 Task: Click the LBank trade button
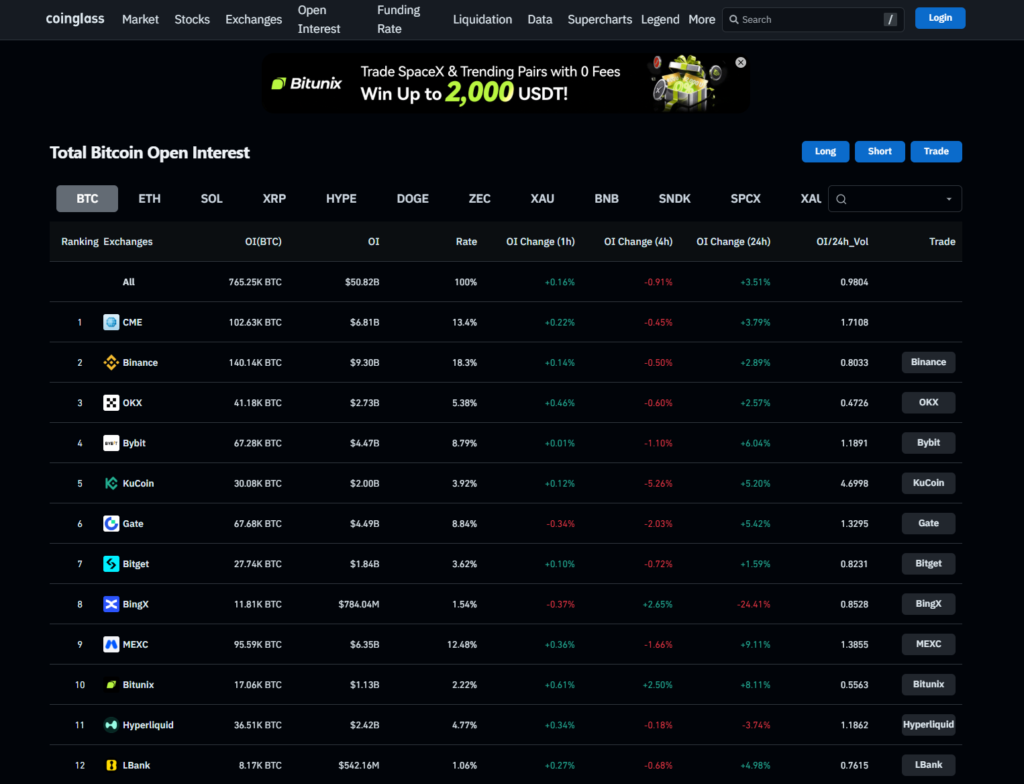(x=928, y=765)
